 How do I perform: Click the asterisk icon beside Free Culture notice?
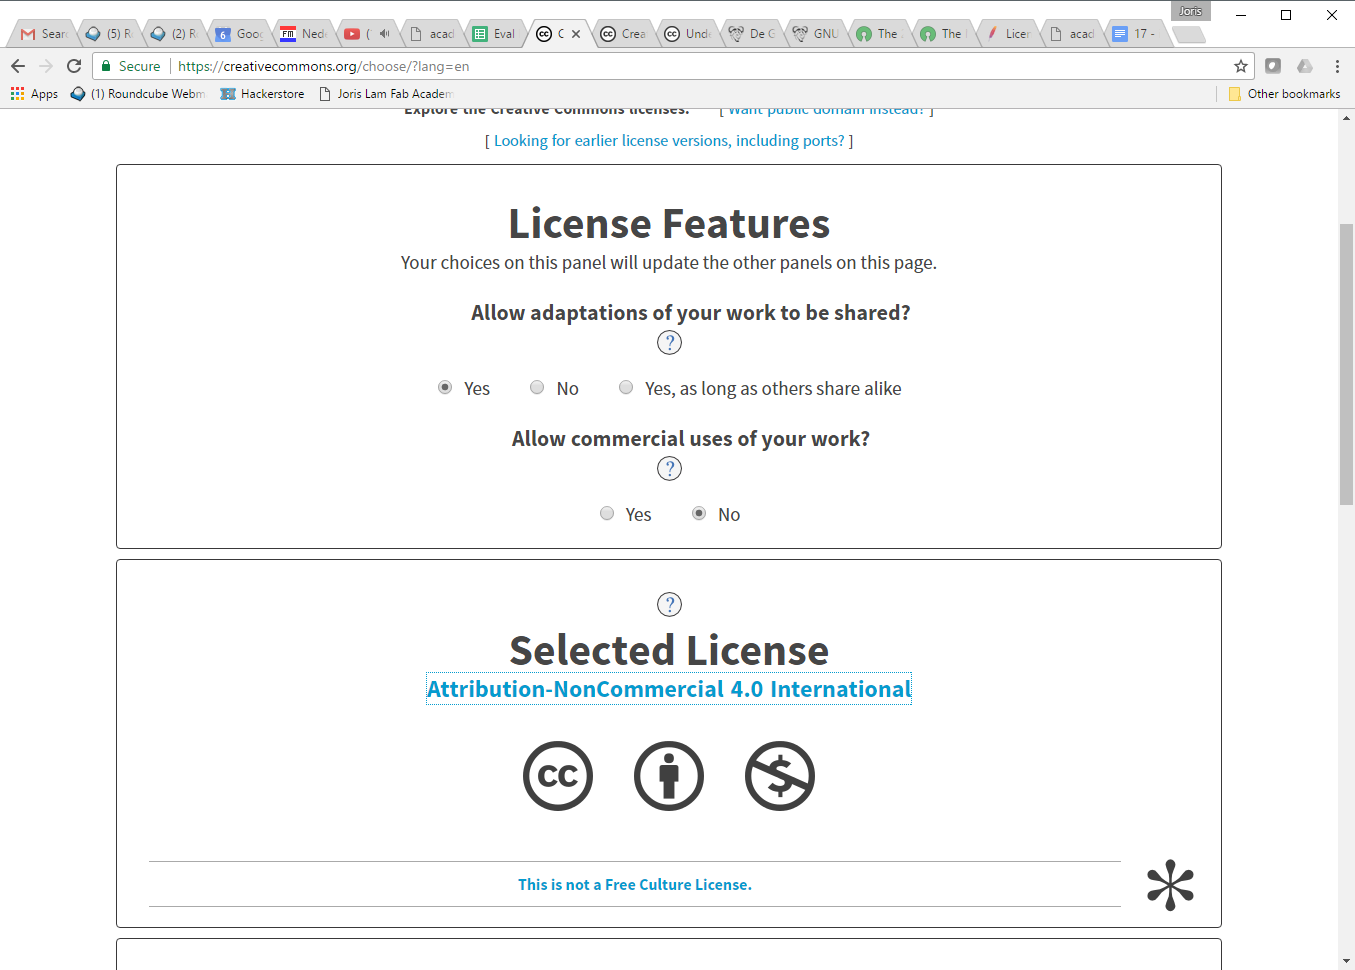[x=1170, y=885]
